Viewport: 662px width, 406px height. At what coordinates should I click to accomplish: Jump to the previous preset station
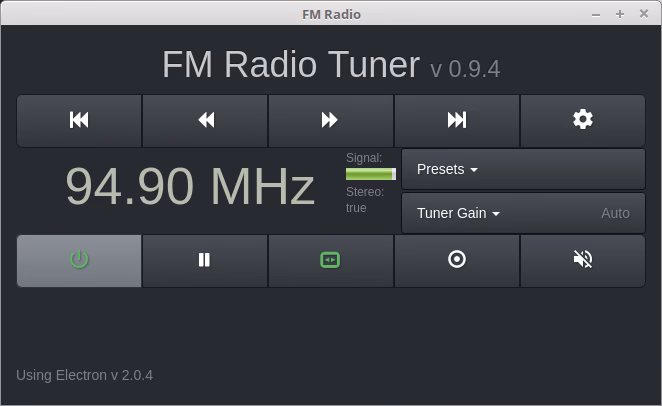pos(79,121)
